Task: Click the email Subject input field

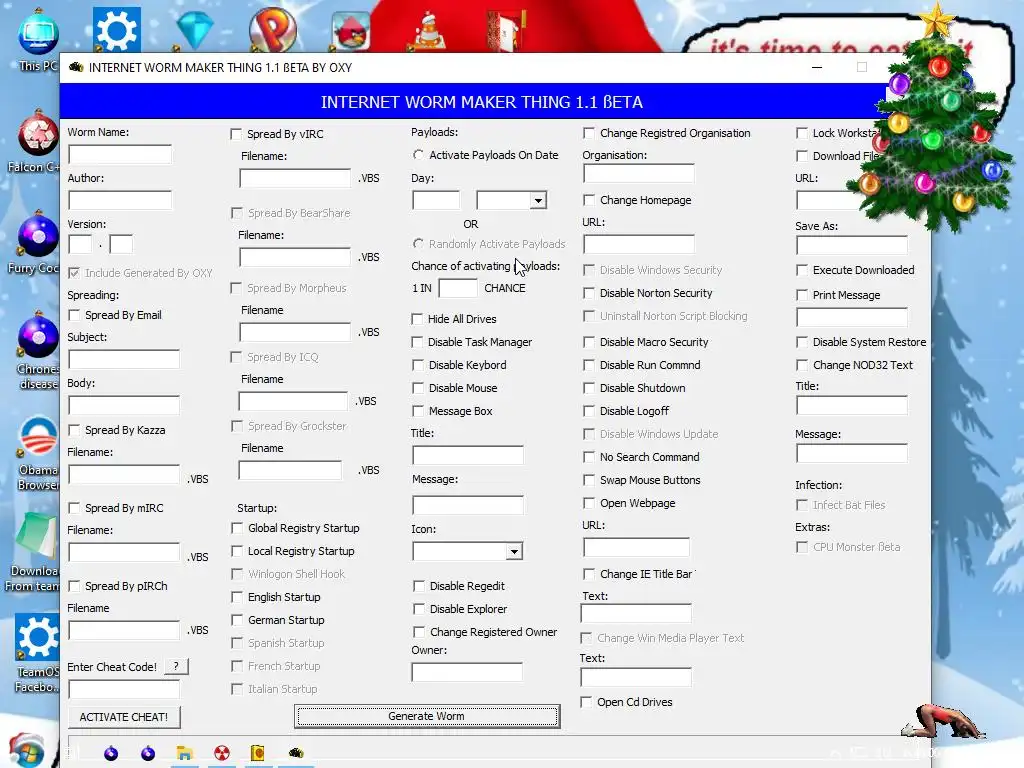Action: coord(124,359)
